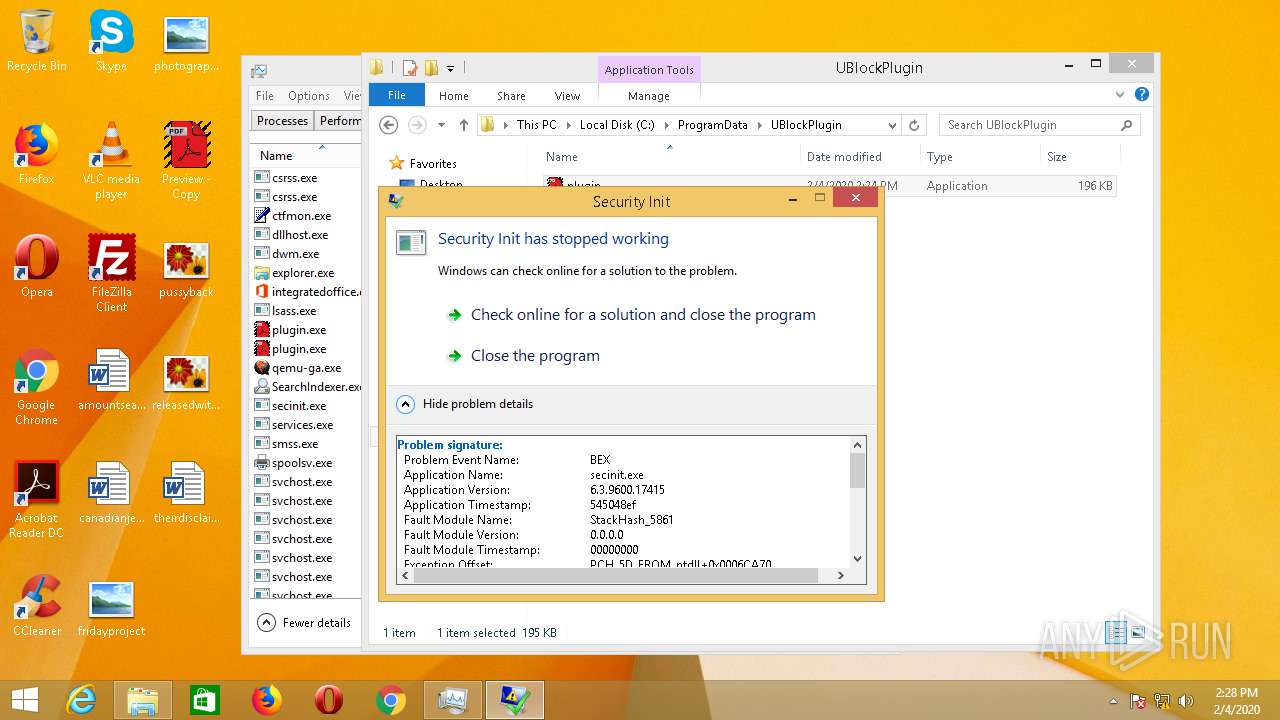This screenshot has height=720, width=1280.
Task: Open the address bar history dropdown
Action: pyautogui.click(x=892, y=125)
